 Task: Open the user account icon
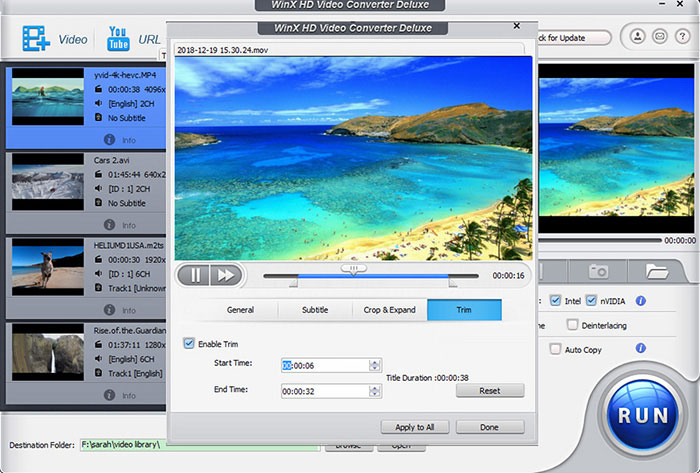coord(638,37)
